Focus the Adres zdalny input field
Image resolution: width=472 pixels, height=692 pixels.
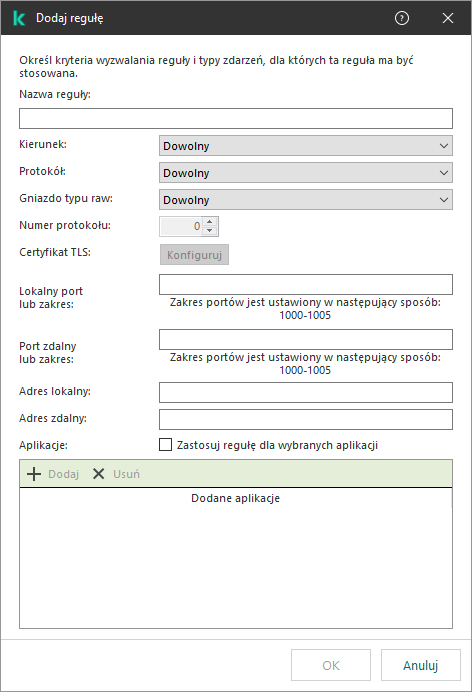click(x=306, y=419)
